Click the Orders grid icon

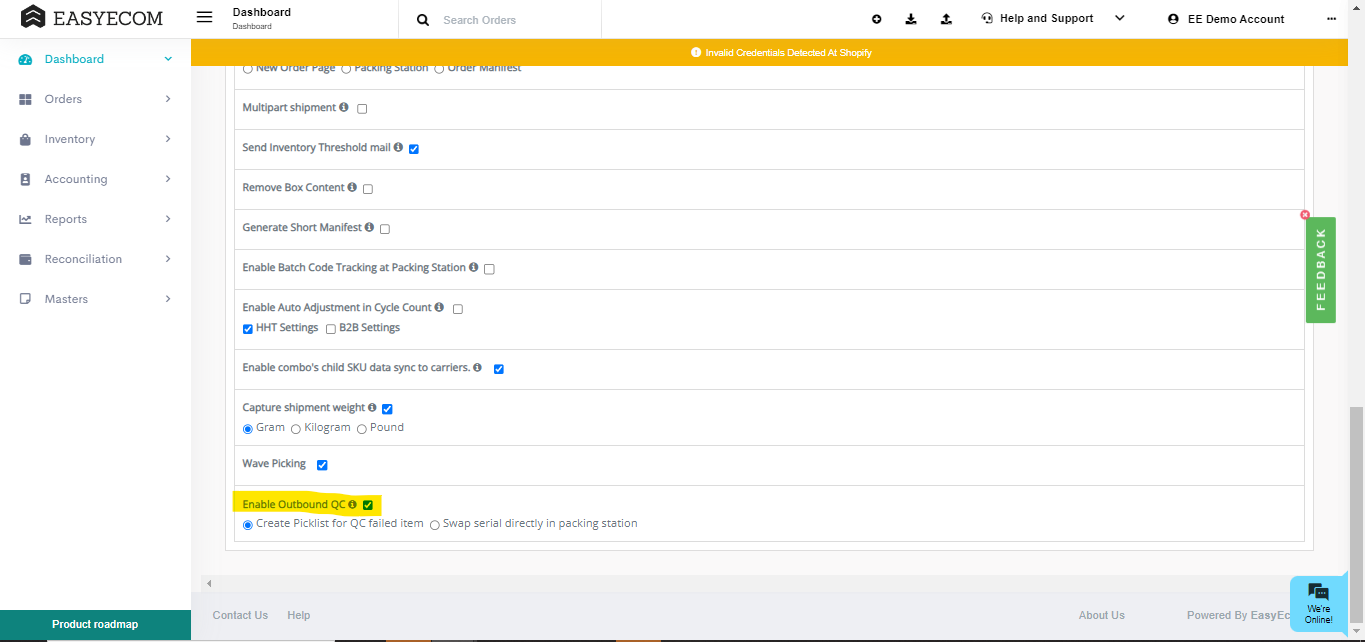point(26,99)
